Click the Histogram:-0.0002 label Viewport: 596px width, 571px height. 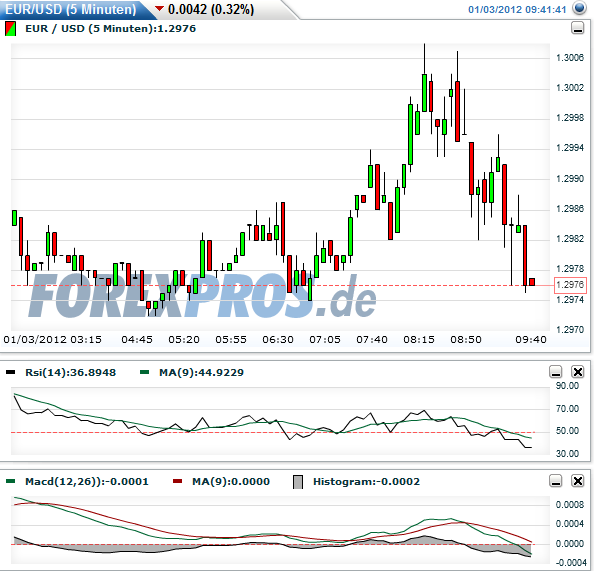point(366,482)
